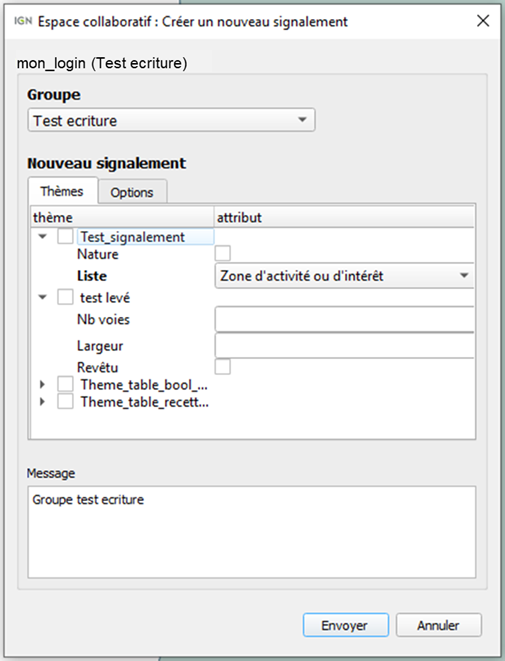Screen dimensions: 505x661
Task: Select the Theme_table_bool_... row label
Action: click(x=144, y=385)
